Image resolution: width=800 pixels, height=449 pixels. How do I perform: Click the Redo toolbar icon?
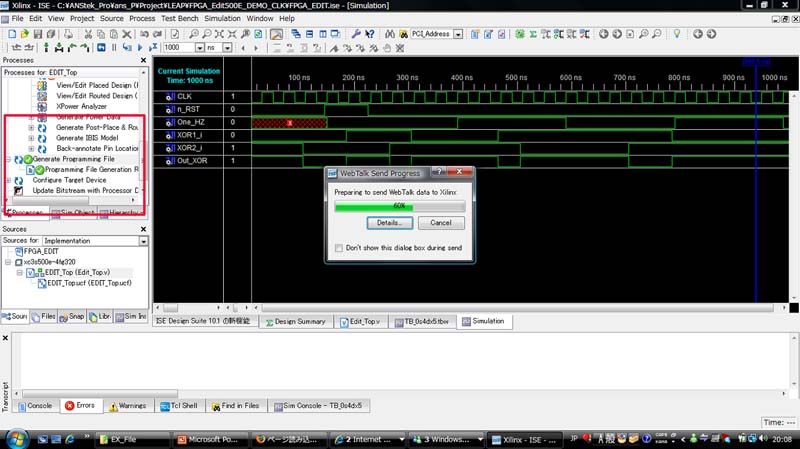(157, 34)
